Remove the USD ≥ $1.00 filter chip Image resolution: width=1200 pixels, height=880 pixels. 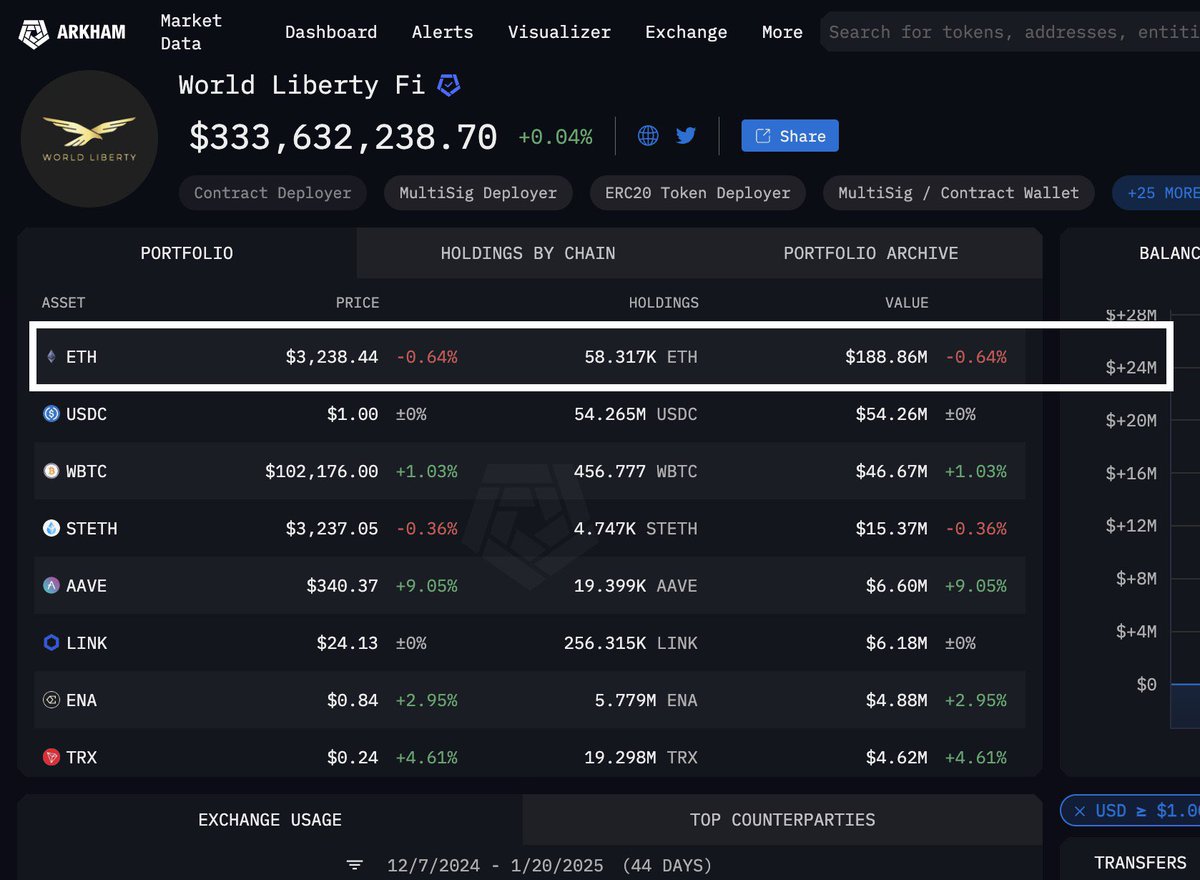pyautogui.click(x=1080, y=811)
